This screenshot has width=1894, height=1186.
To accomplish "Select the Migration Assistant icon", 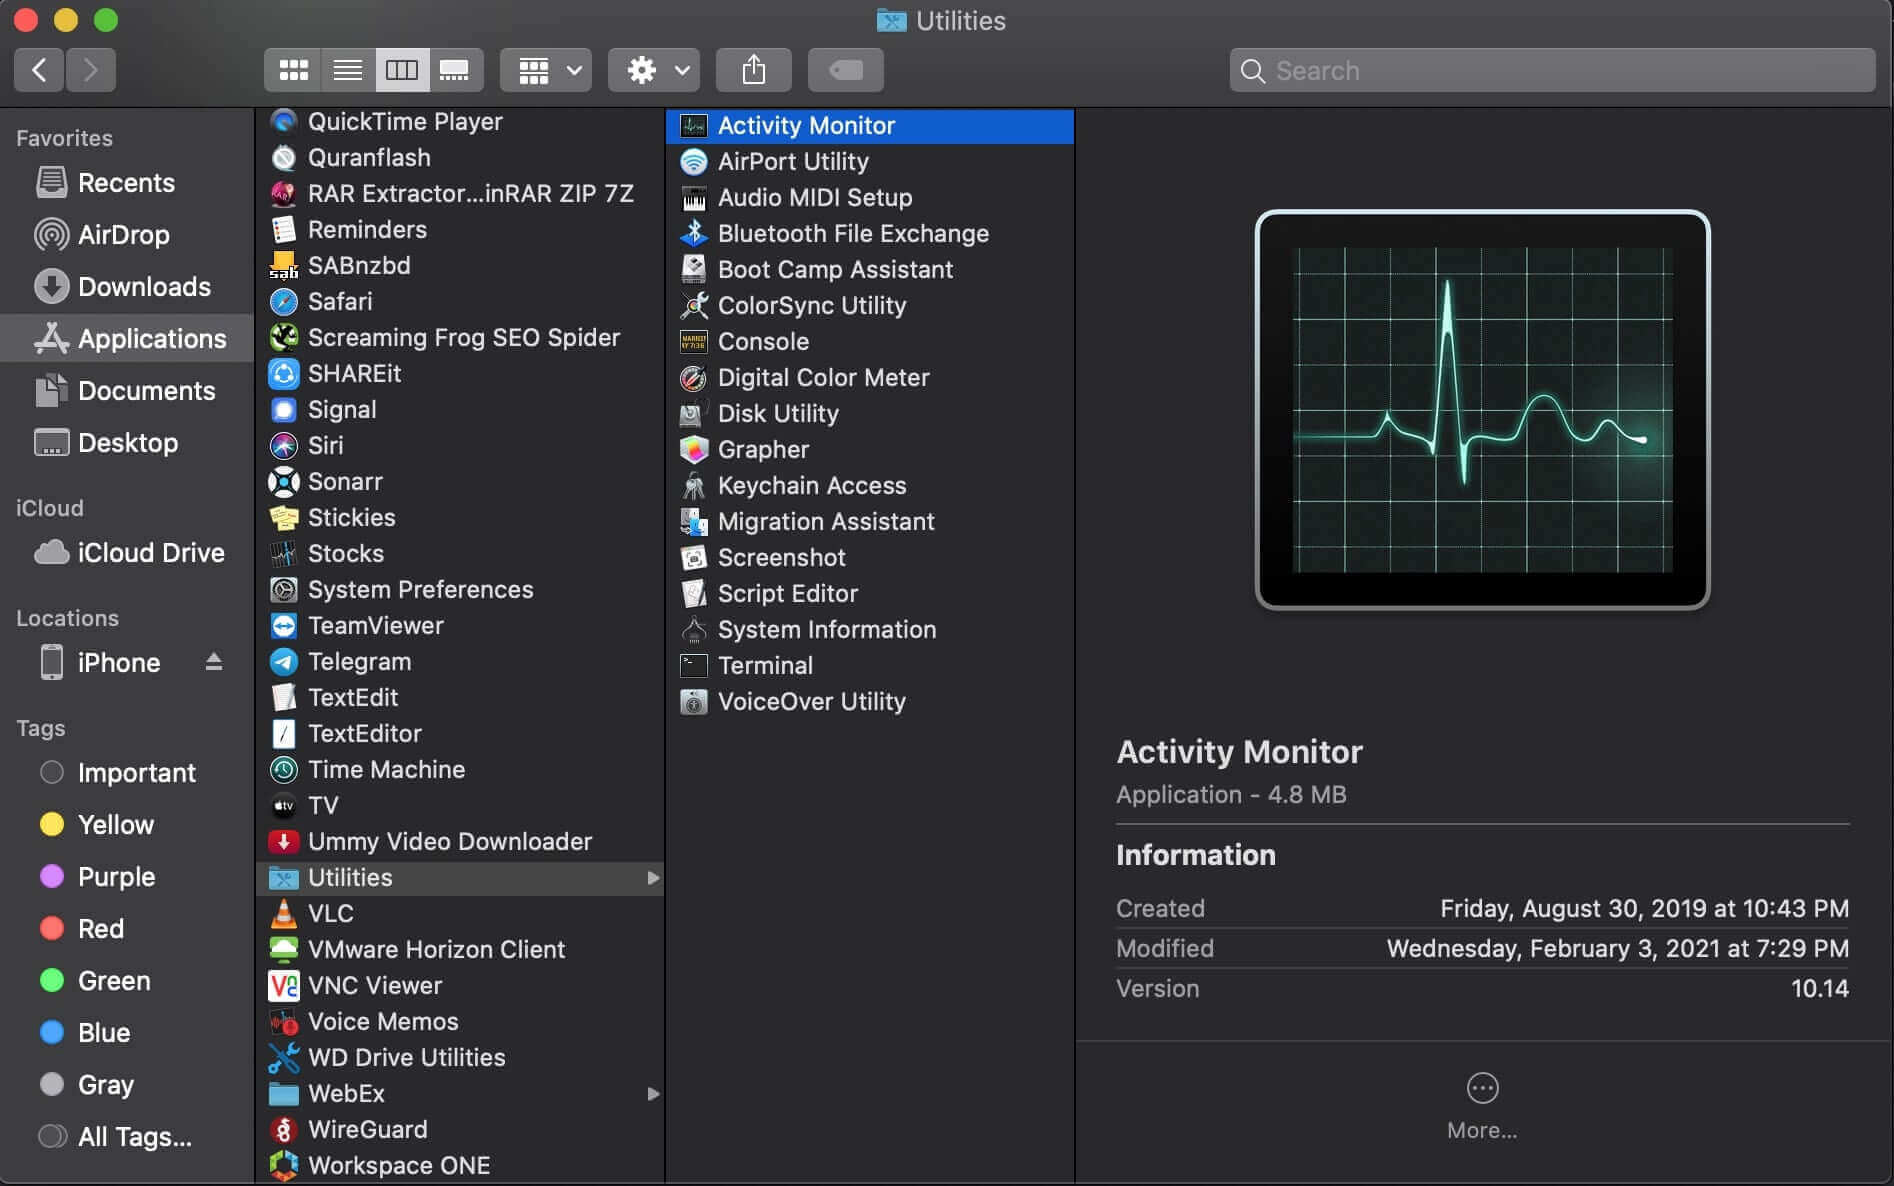I will point(693,522).
